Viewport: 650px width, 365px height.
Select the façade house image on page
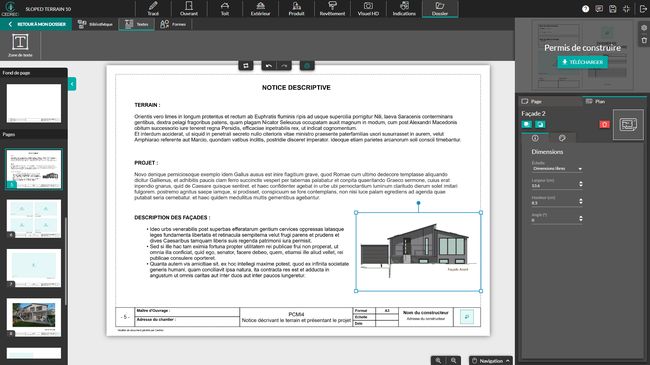click(x=418, y=252)
